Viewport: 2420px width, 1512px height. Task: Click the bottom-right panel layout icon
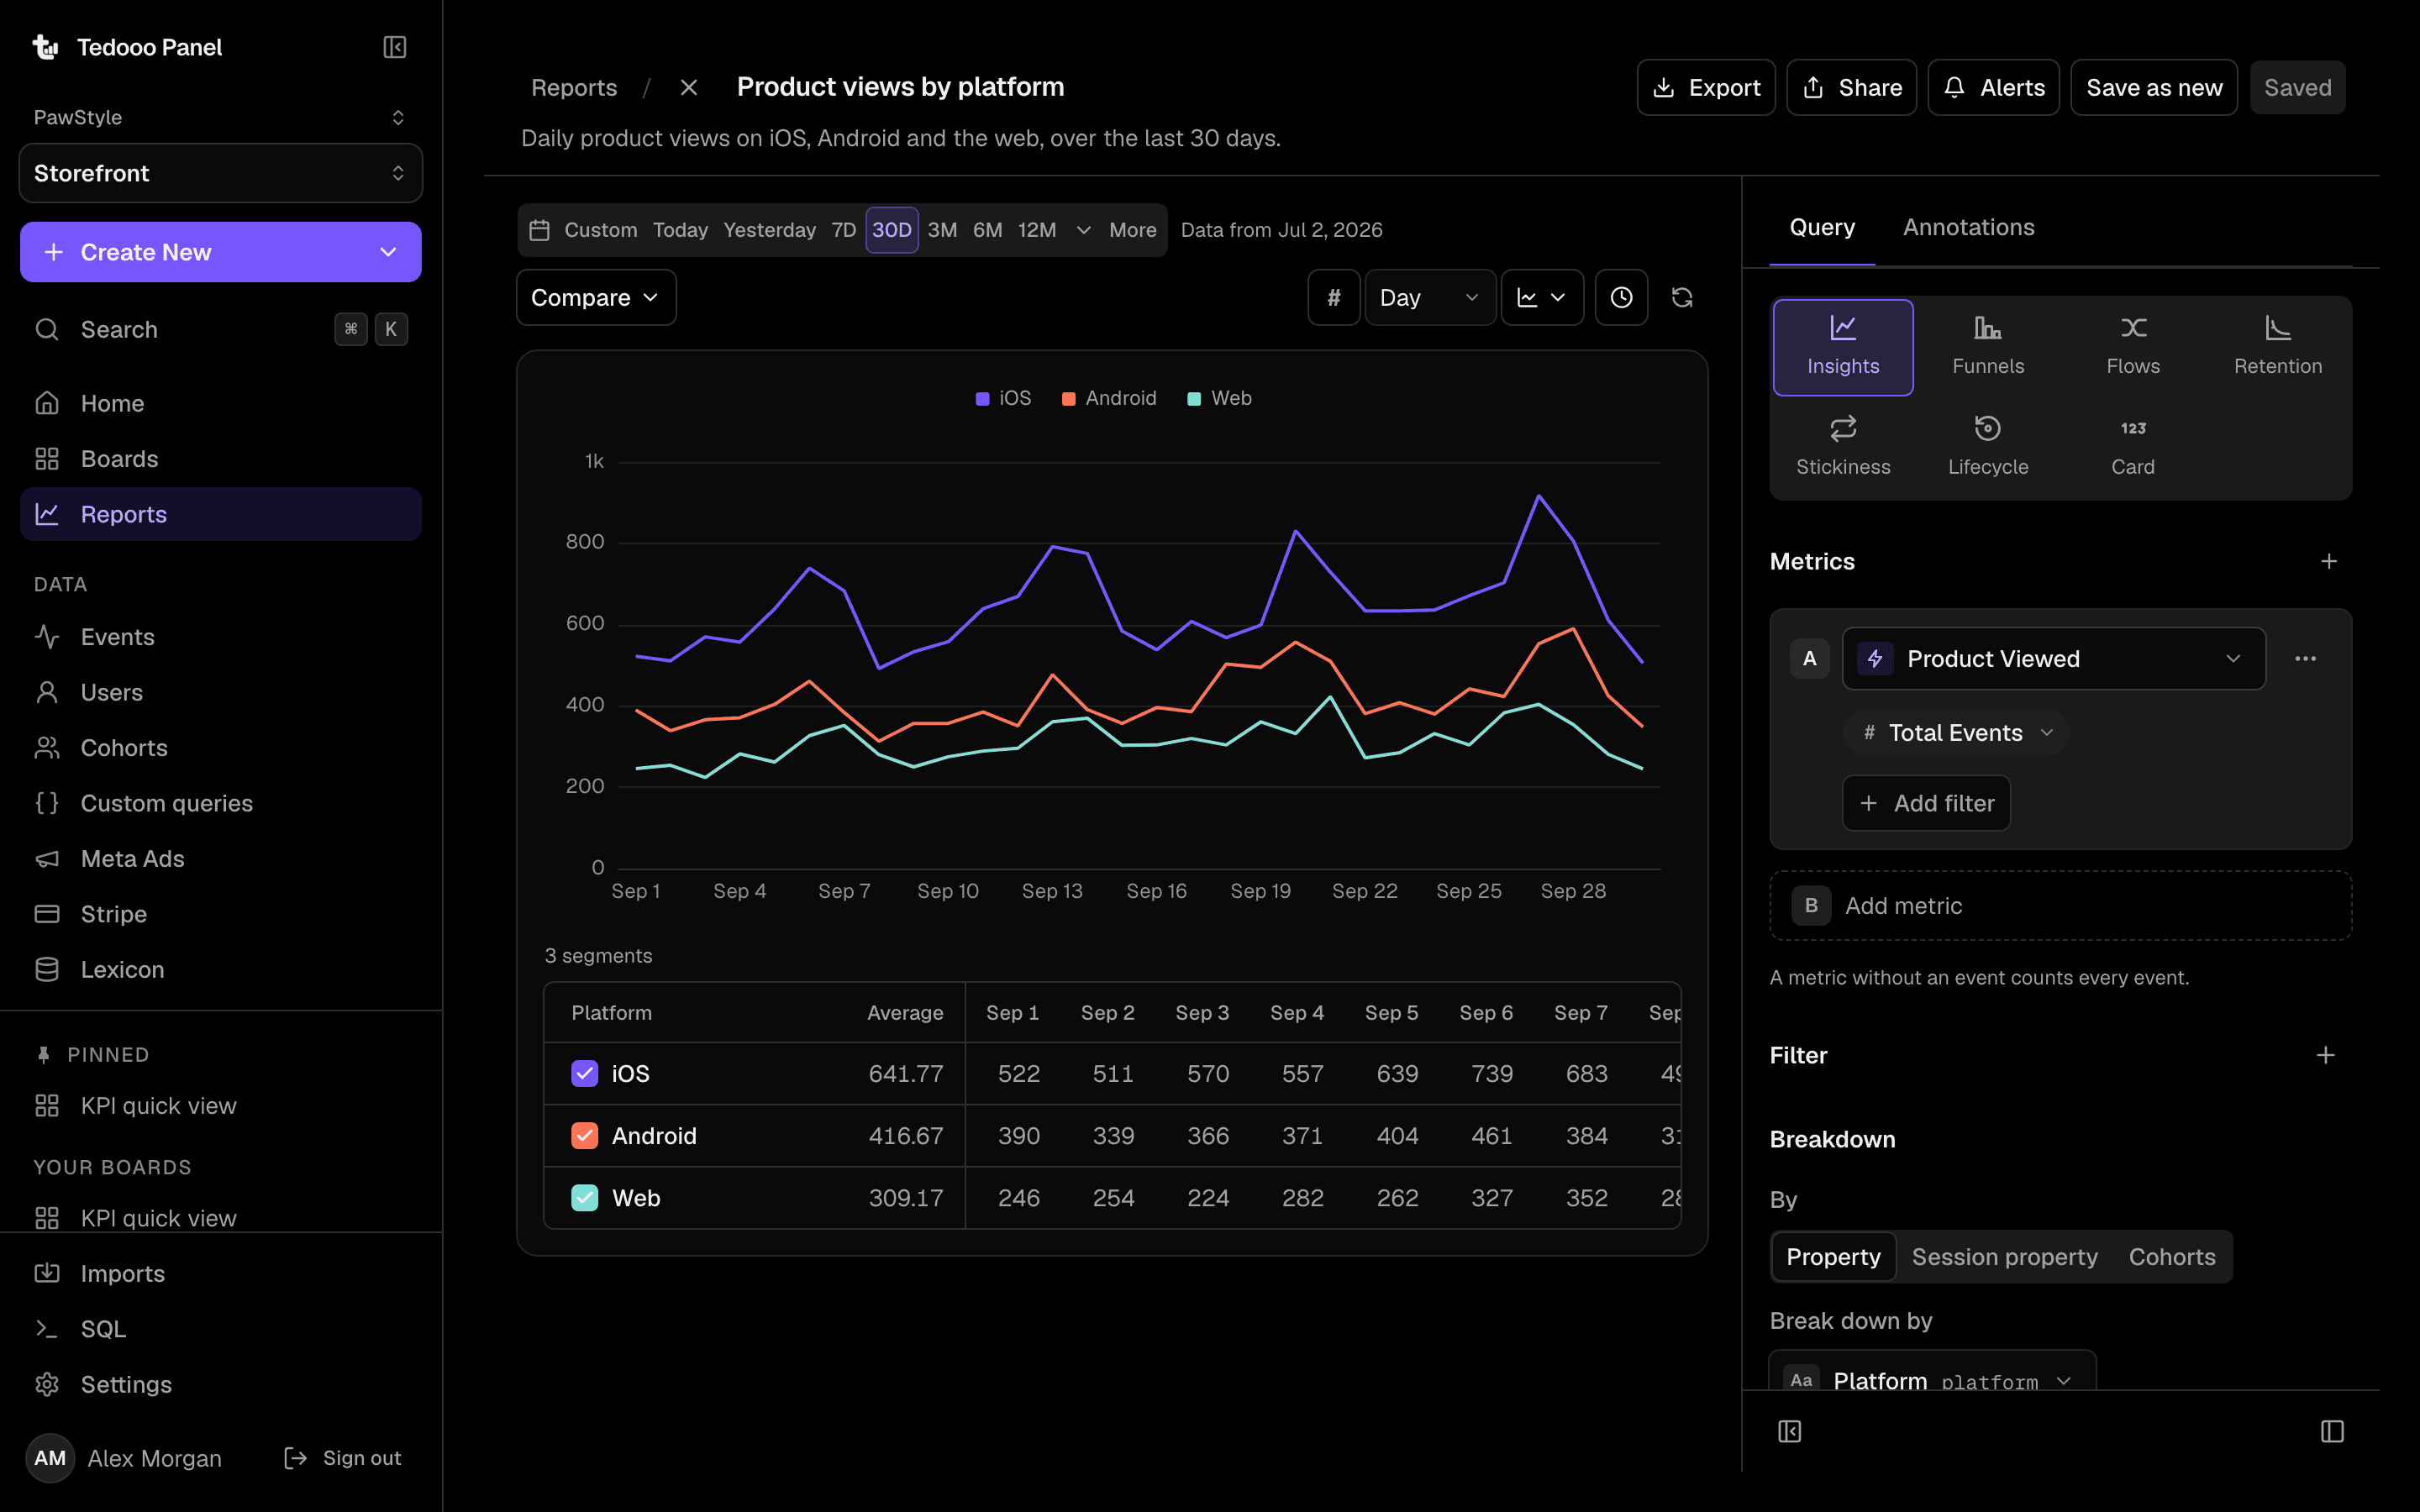[x=2332, y=1431]
